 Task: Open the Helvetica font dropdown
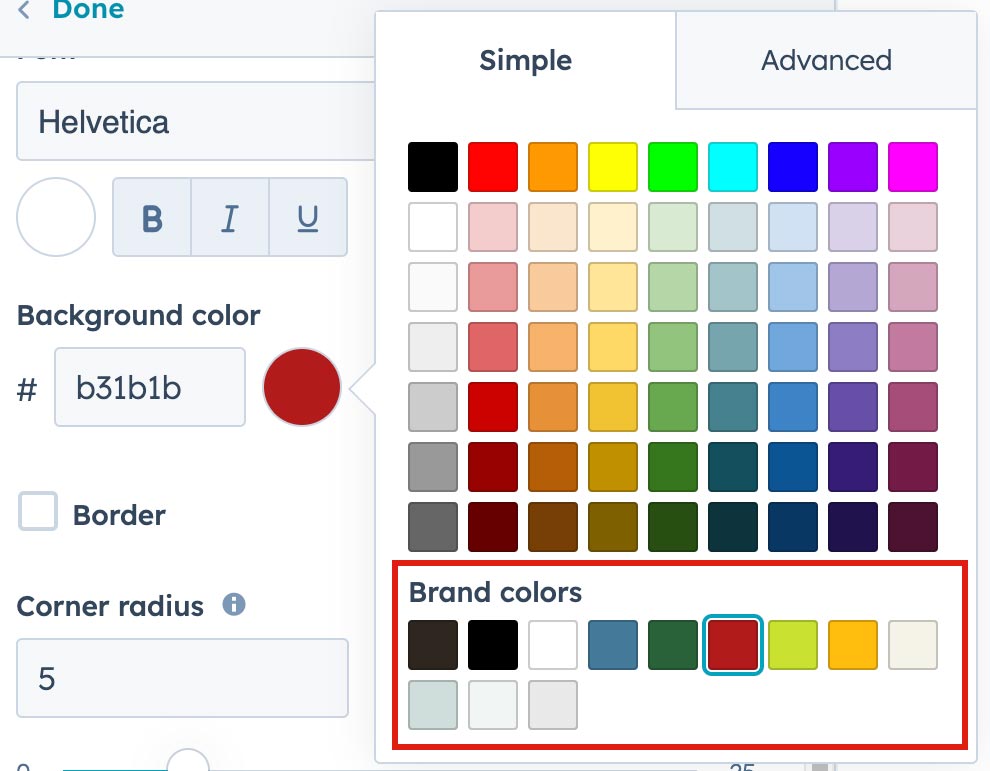click(195, 123)
